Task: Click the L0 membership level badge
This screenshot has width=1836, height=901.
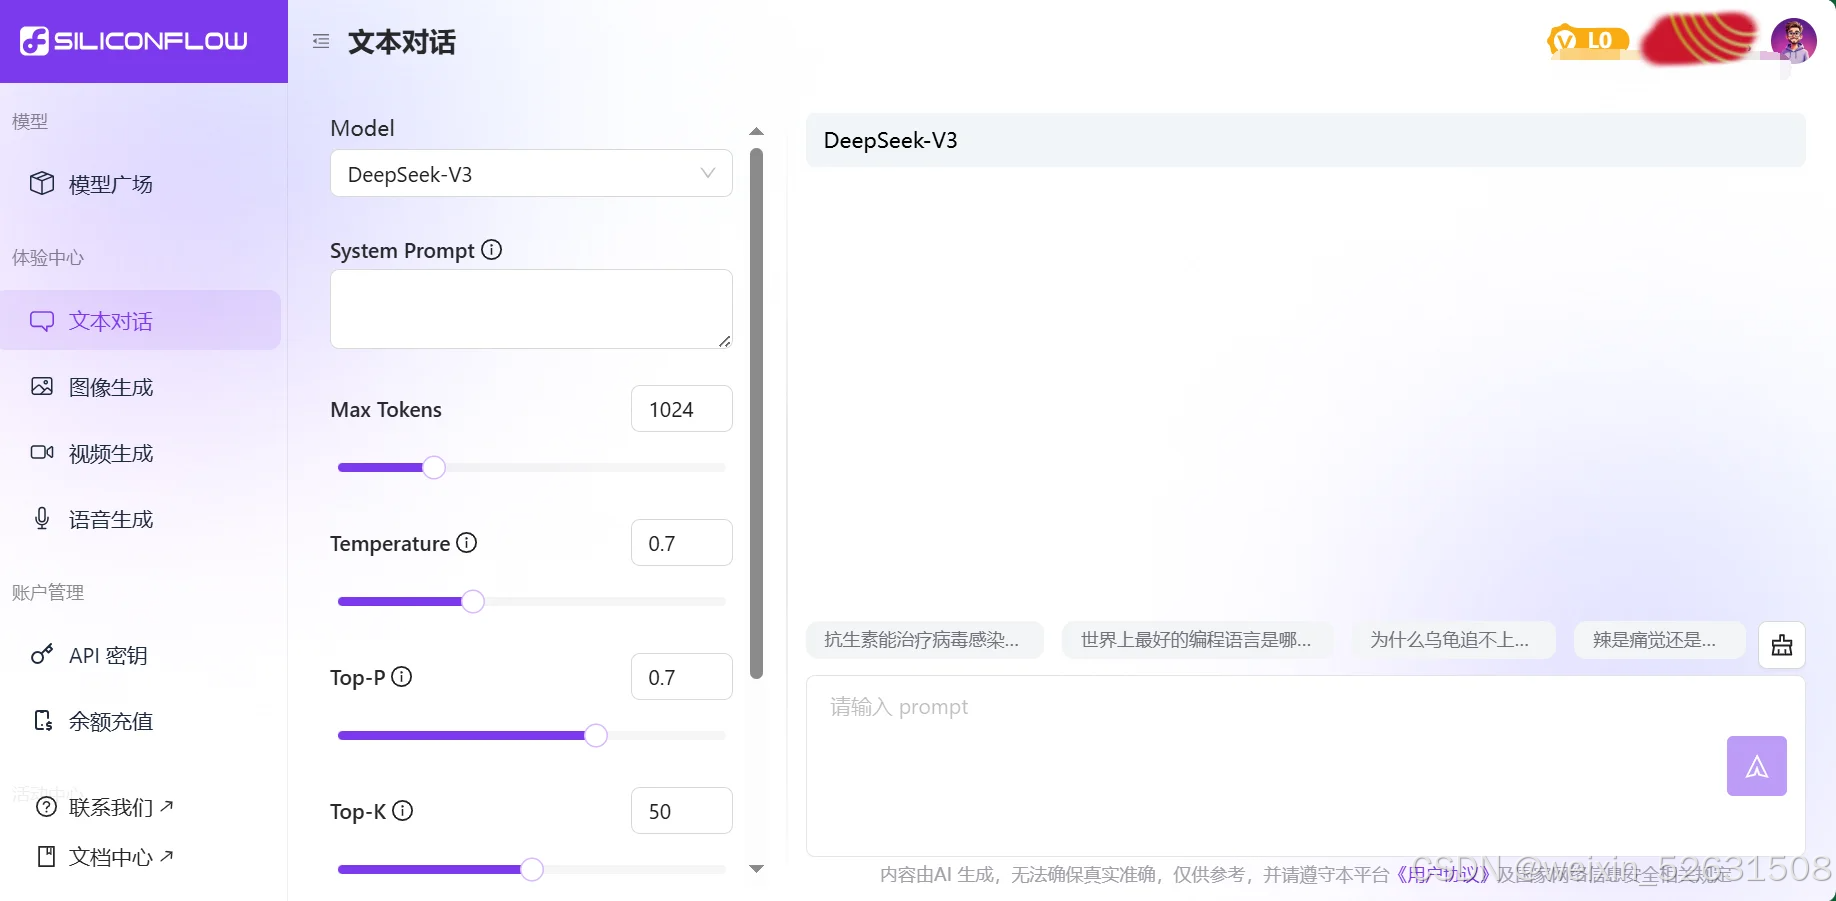Action: (1588, 41)
